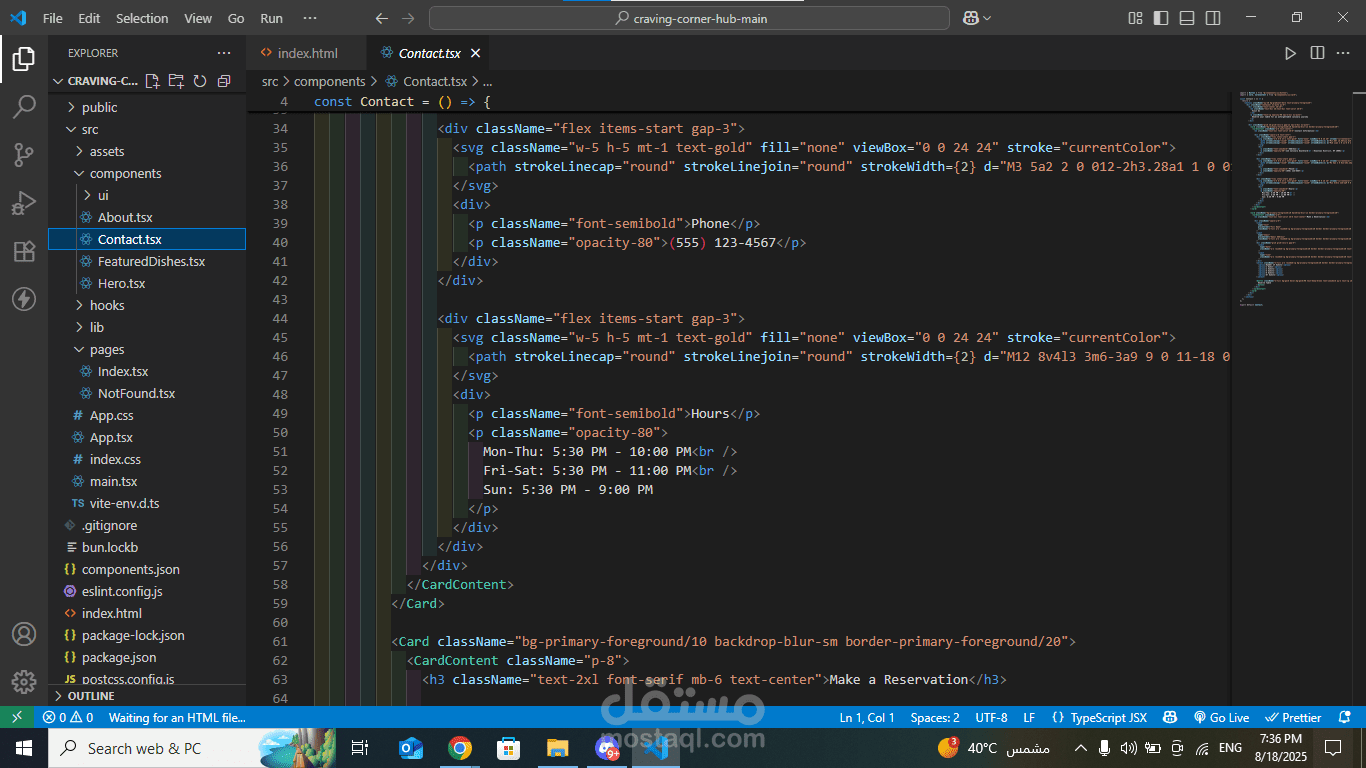Open the Source Control view
Screen dimensions: 1366x768
pos(24,154)
